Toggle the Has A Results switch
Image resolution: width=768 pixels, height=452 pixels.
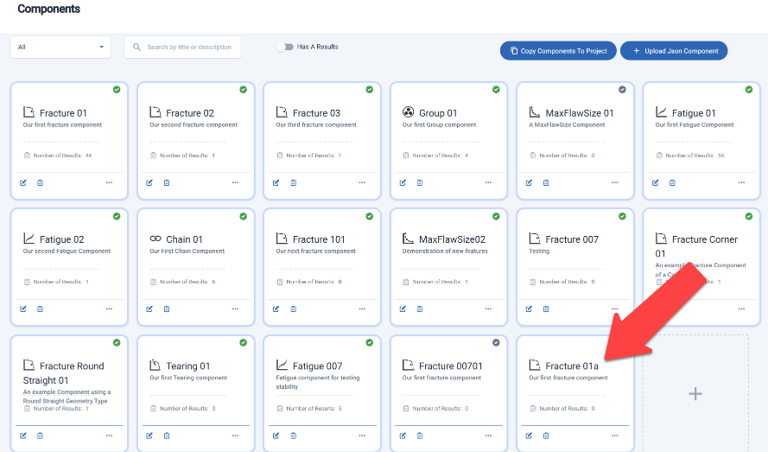286,47
